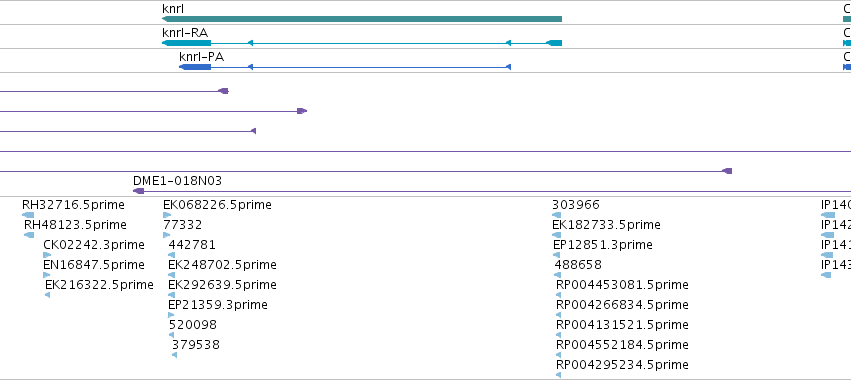Click the EK248702.5prime feature label

click(x=222, y=265)
